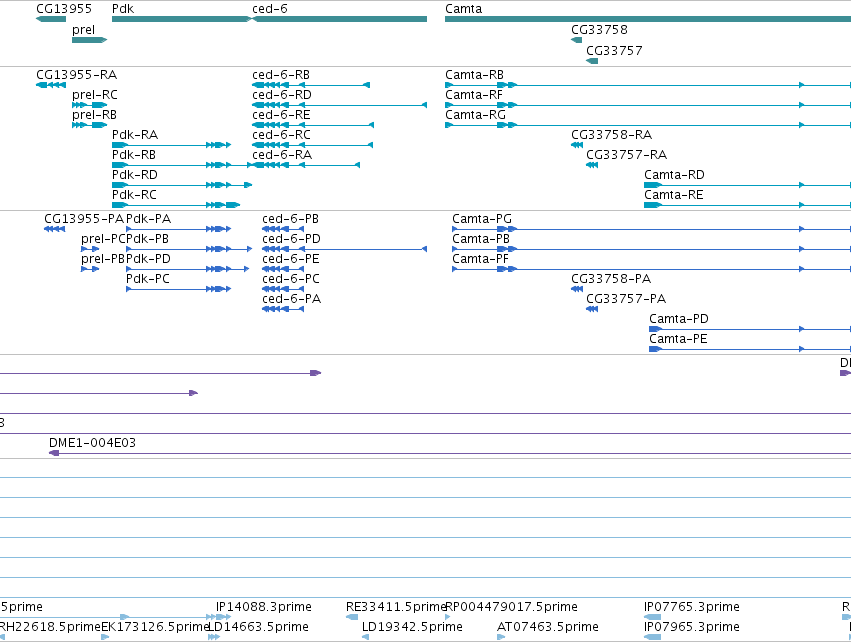Viewport: 851px width, 642px height.
Task: Click transcript Camta-RB
Action: click(474, 75)
